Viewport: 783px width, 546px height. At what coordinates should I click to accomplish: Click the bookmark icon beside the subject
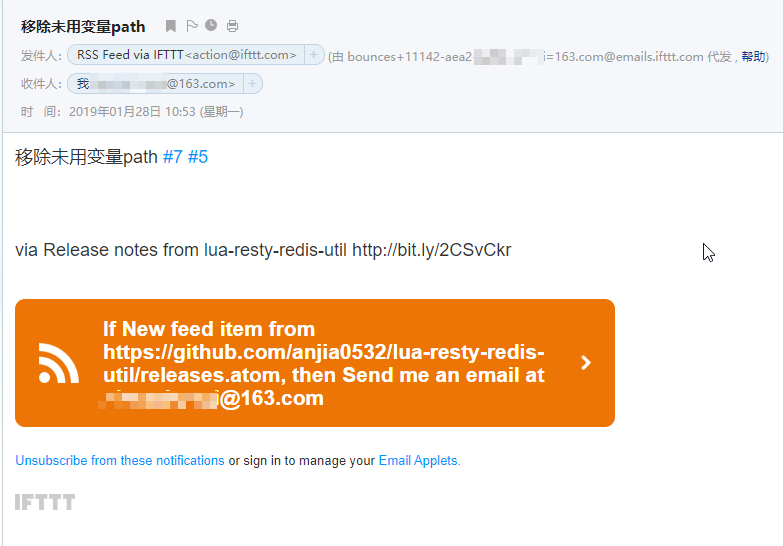click(171, 26)
